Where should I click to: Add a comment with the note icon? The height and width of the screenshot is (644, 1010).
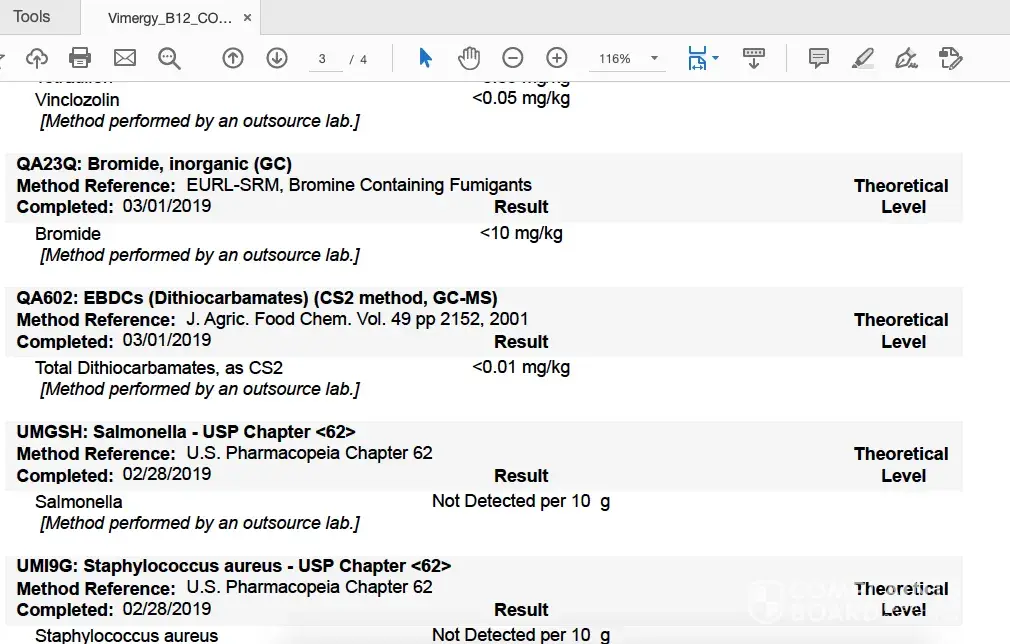click(819, 59)
